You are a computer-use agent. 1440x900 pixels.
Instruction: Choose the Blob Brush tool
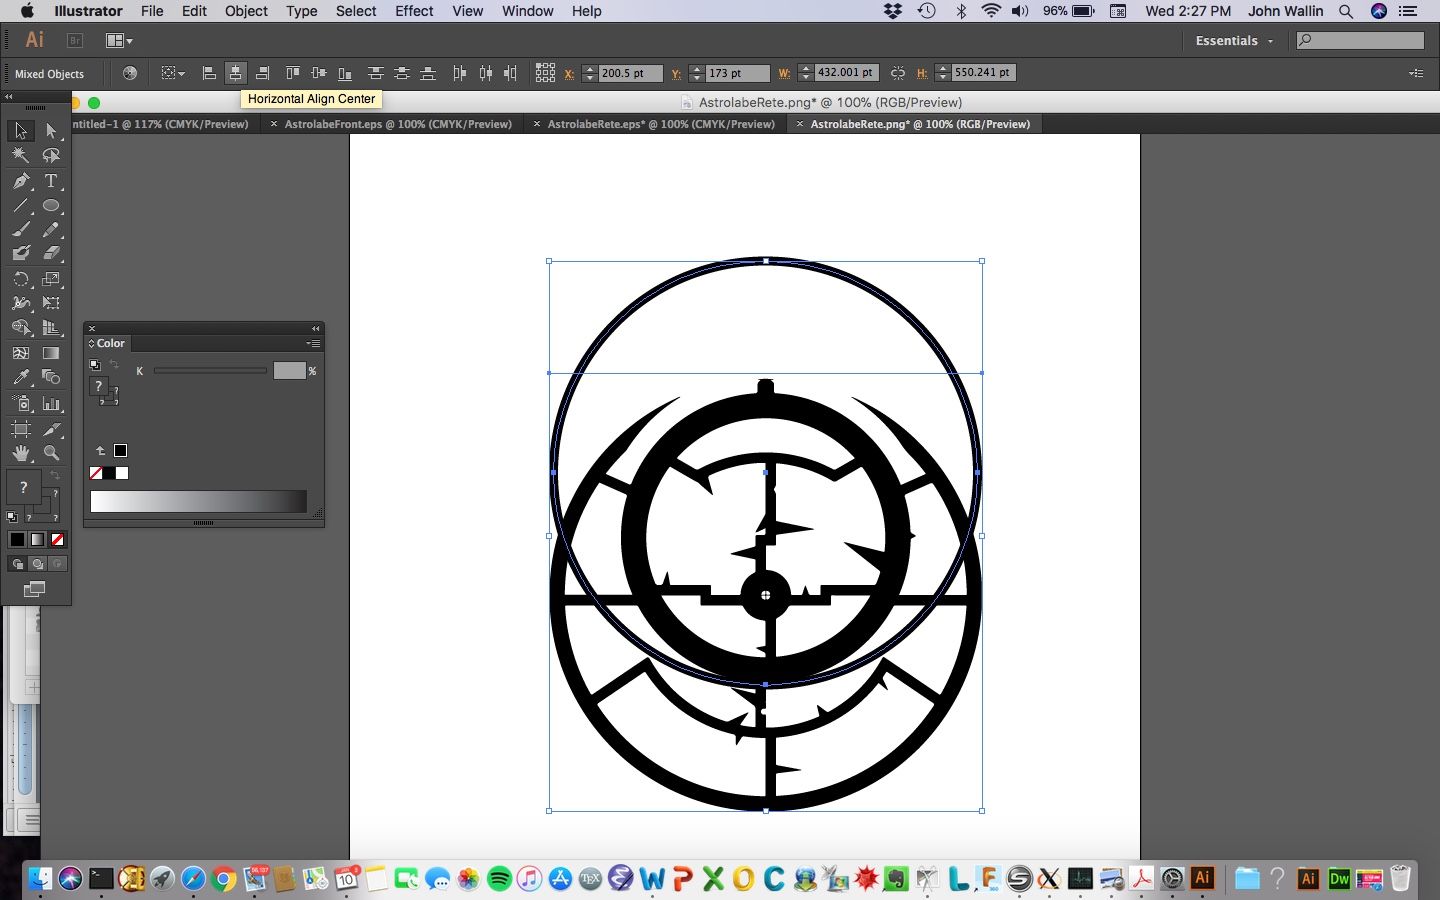tap(21, 253)
